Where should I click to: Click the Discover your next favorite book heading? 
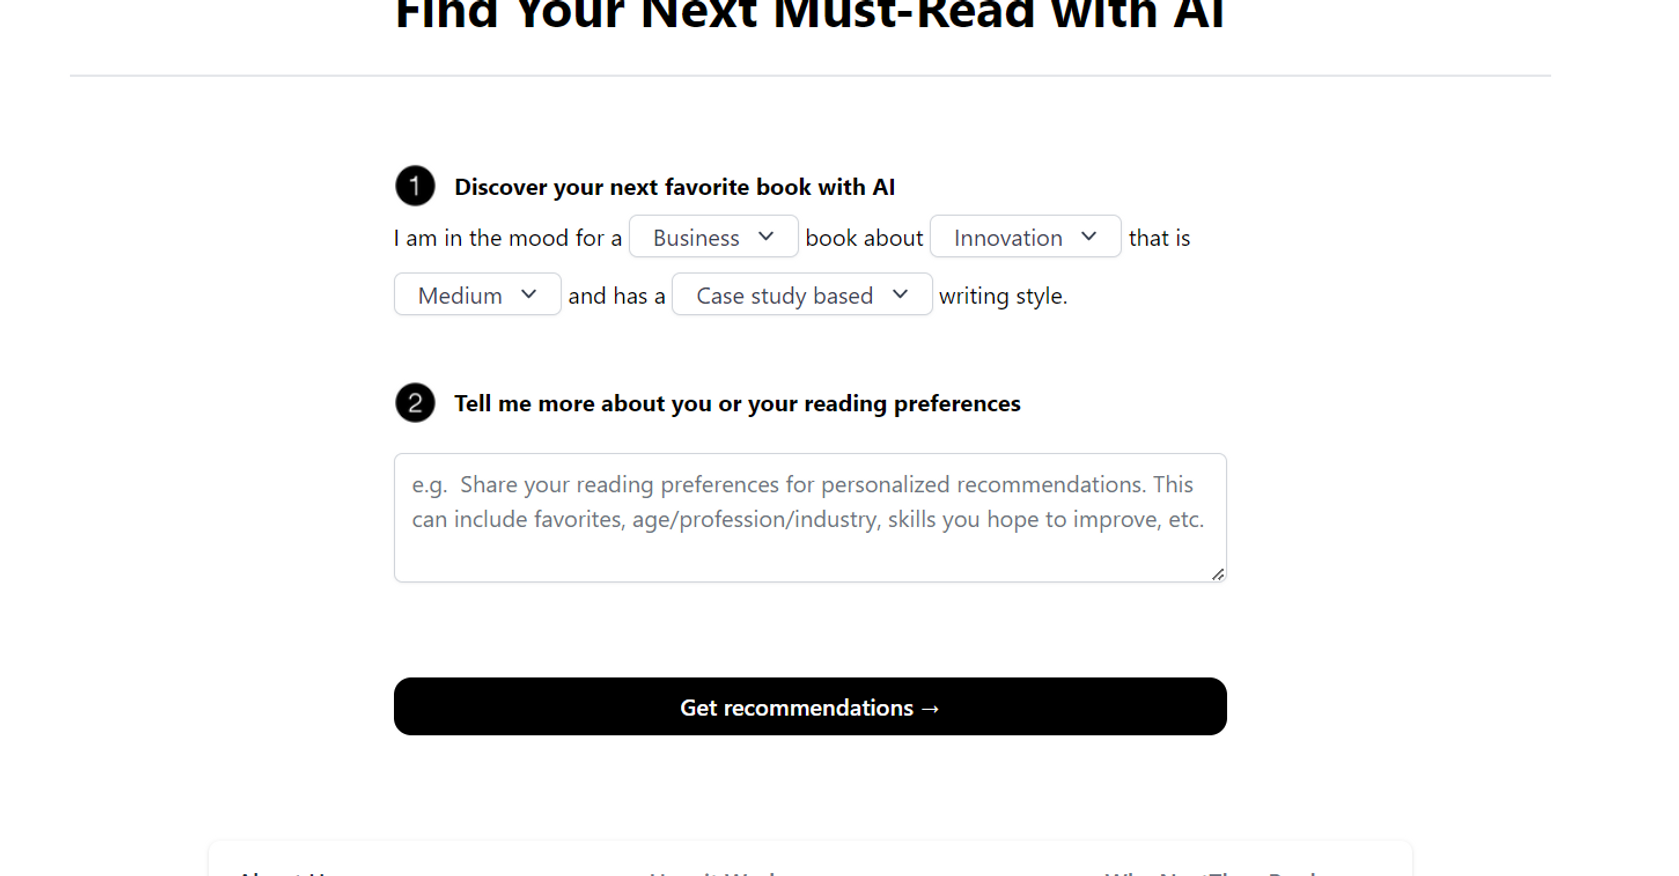pos(674,187)
